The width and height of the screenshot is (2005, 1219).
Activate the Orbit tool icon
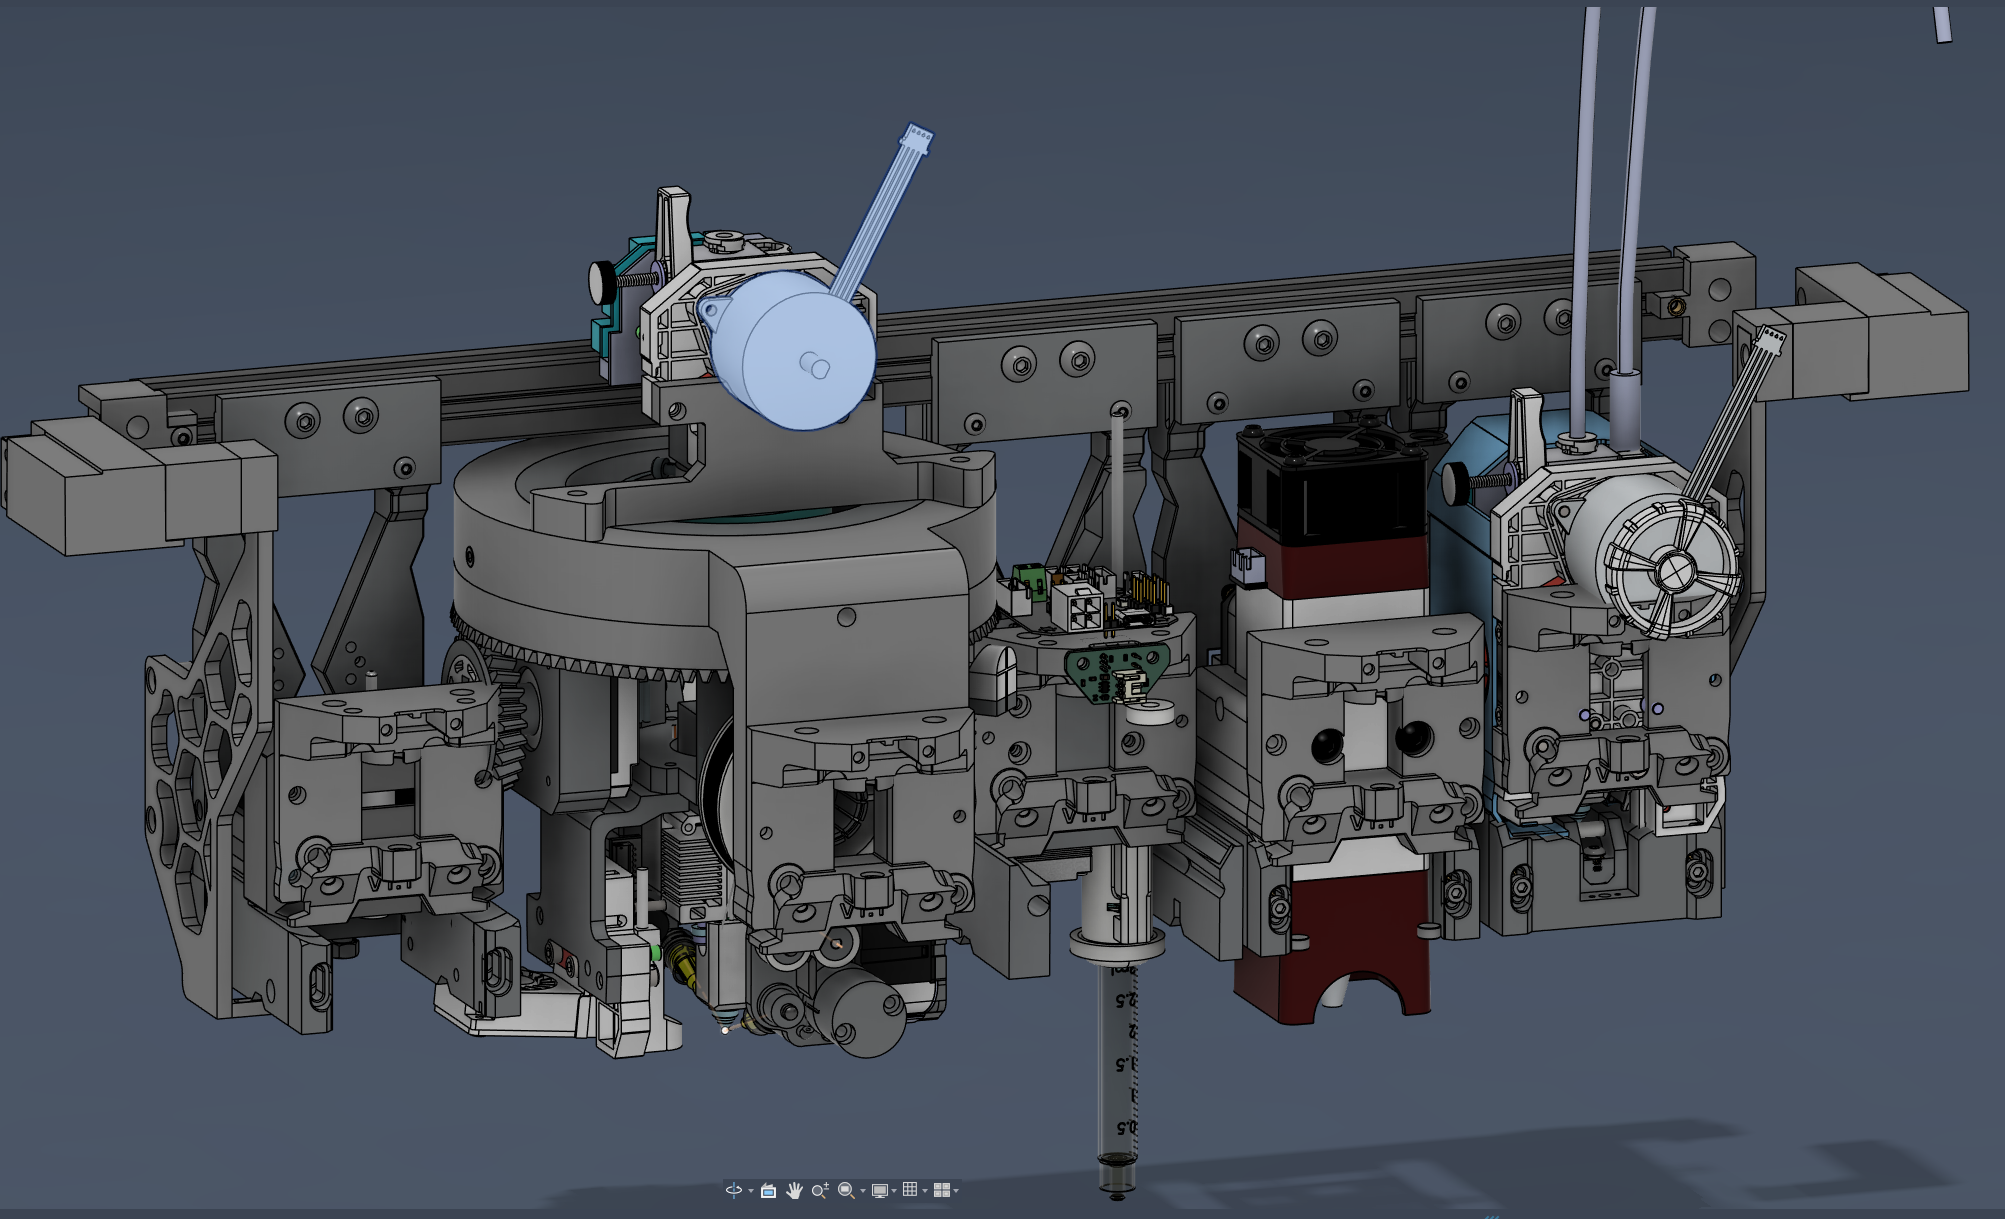pyautogui.click(x=734, y=1190)
